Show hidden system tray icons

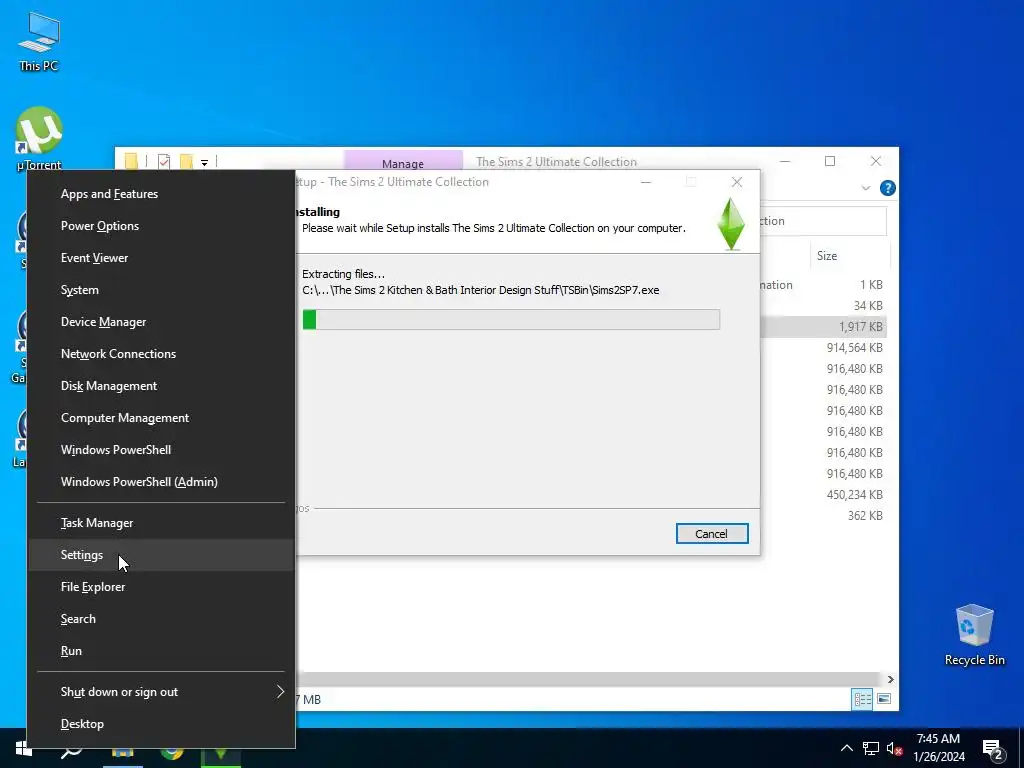[846, 748]
